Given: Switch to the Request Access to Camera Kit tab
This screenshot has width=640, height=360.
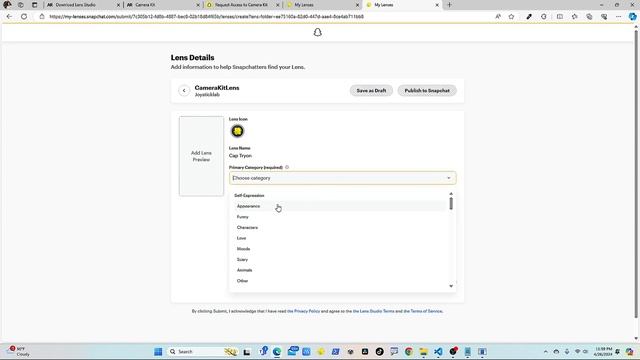Looking at the screenshot, I should [242, 5].
